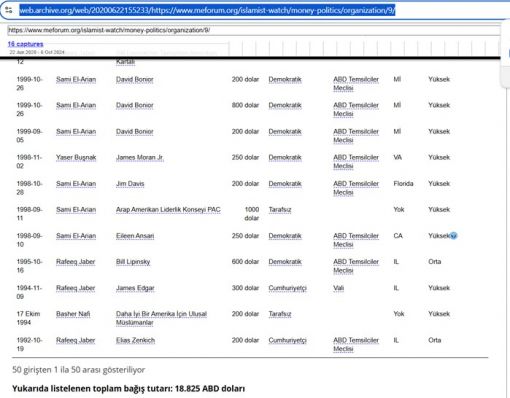This screenshot has height=398, width=510.
Task: Select date 1998-11-02
Action: click(29, 162)
